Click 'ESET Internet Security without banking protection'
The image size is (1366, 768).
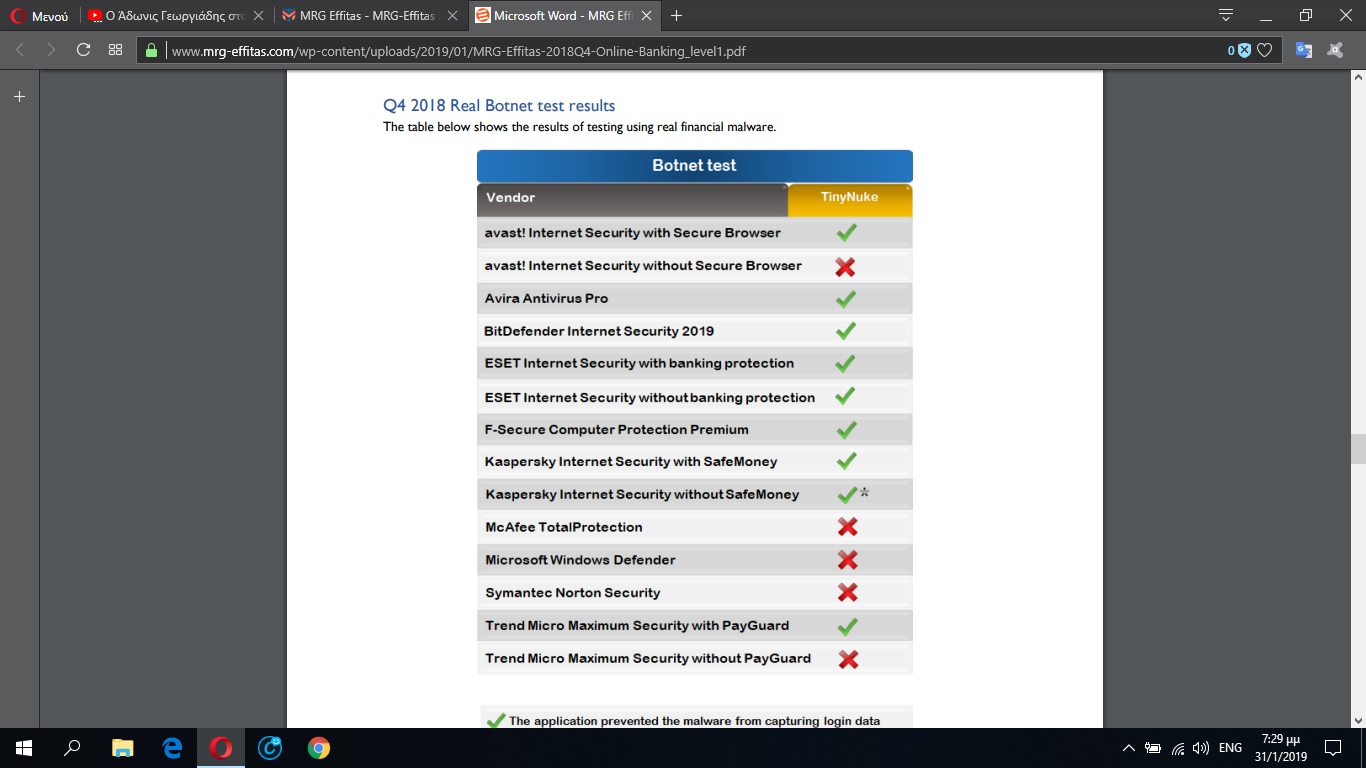[x=650, y=398]
